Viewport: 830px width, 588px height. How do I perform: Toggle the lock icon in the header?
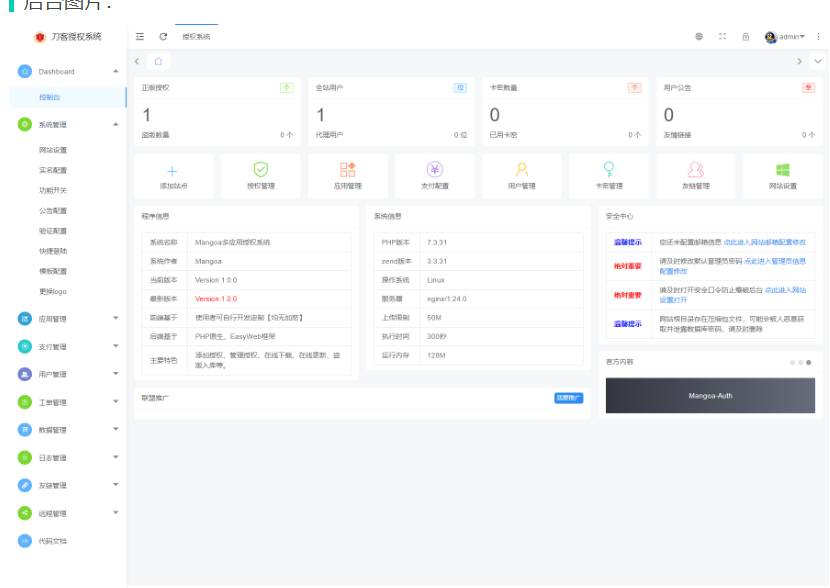(x=746, y=35)
